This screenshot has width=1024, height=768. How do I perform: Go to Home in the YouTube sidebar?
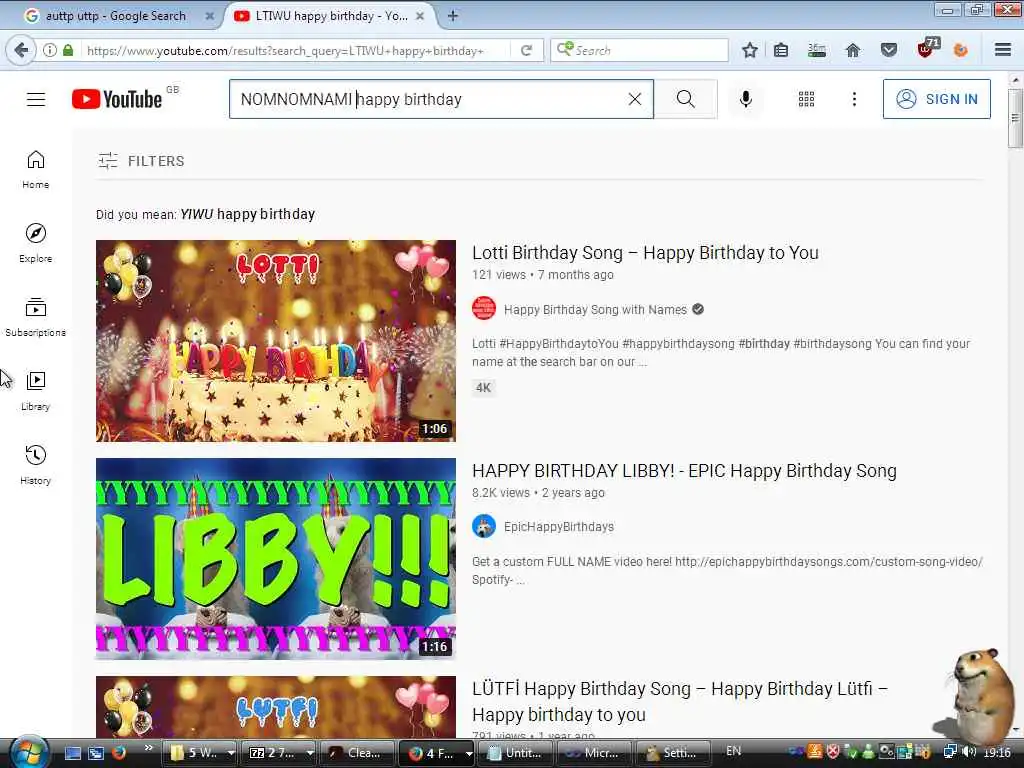tap(36, 170)
